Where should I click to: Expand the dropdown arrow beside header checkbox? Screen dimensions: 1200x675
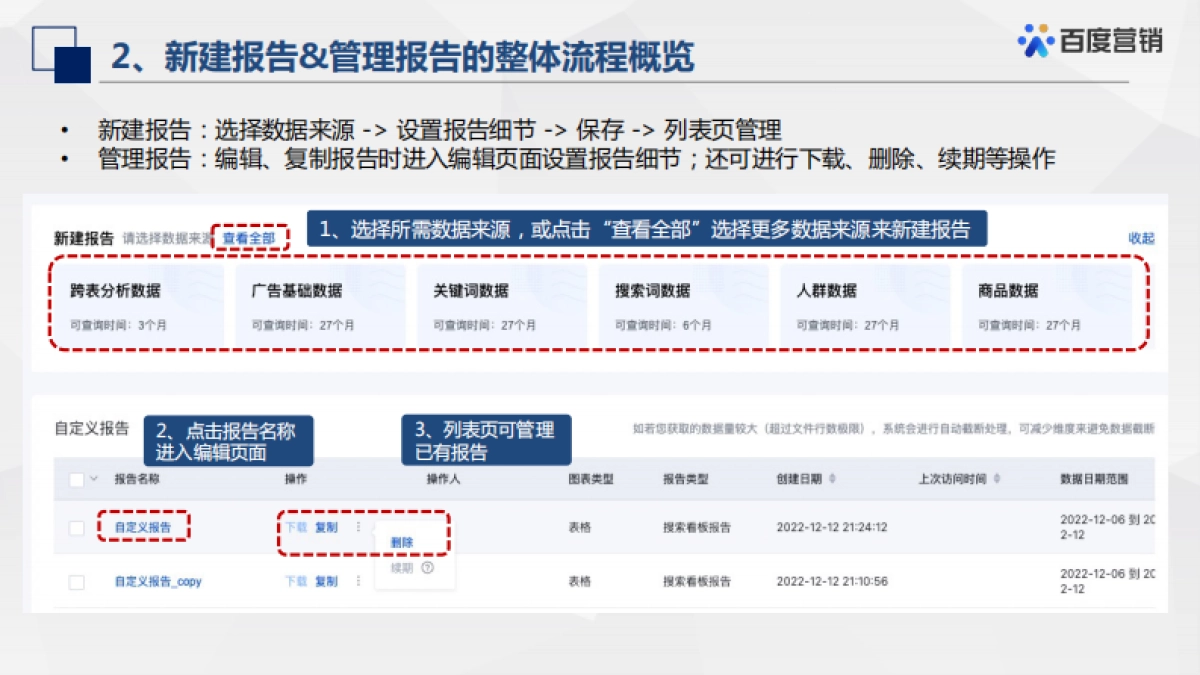click(x=95, y=479)
